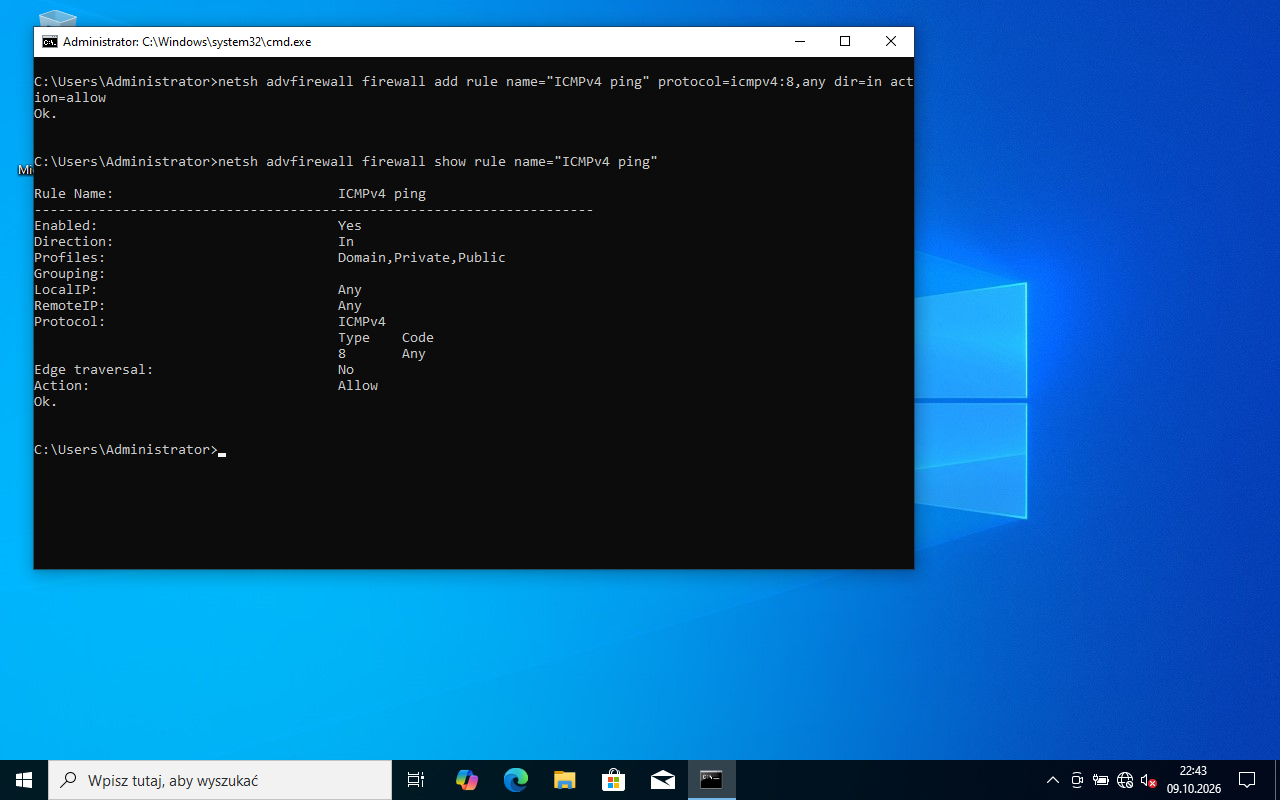This screenshot has height=800, width=1280.
Task: Maximize the cmd.exe window
Action: coord(845,41)
